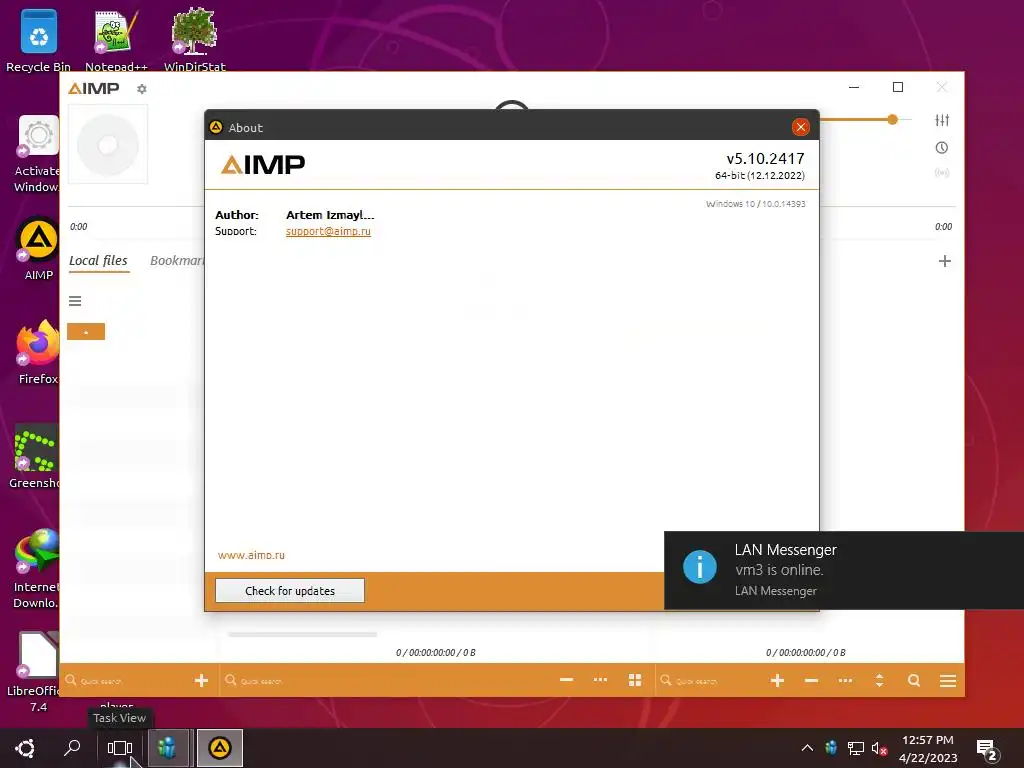The image size is (1024, 768).
Task: Close the About dialog
Action: pyautogui.click(x=801, y=127)
